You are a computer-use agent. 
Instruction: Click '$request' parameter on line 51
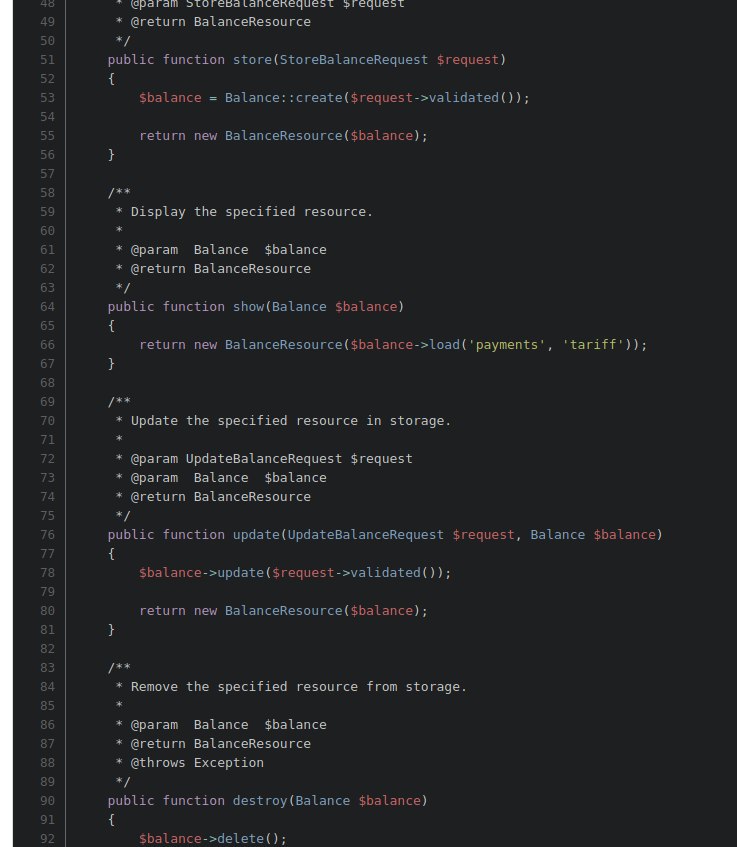(467, 60)
